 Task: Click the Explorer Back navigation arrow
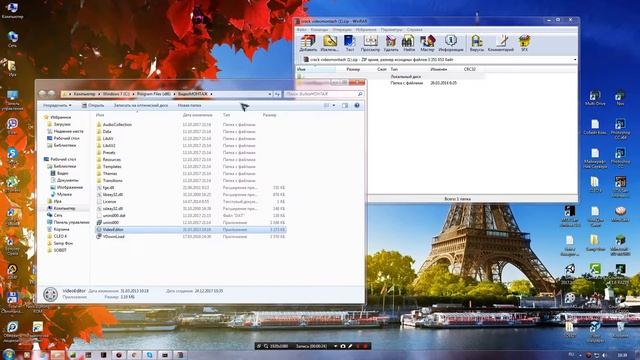tap(42, 93)
